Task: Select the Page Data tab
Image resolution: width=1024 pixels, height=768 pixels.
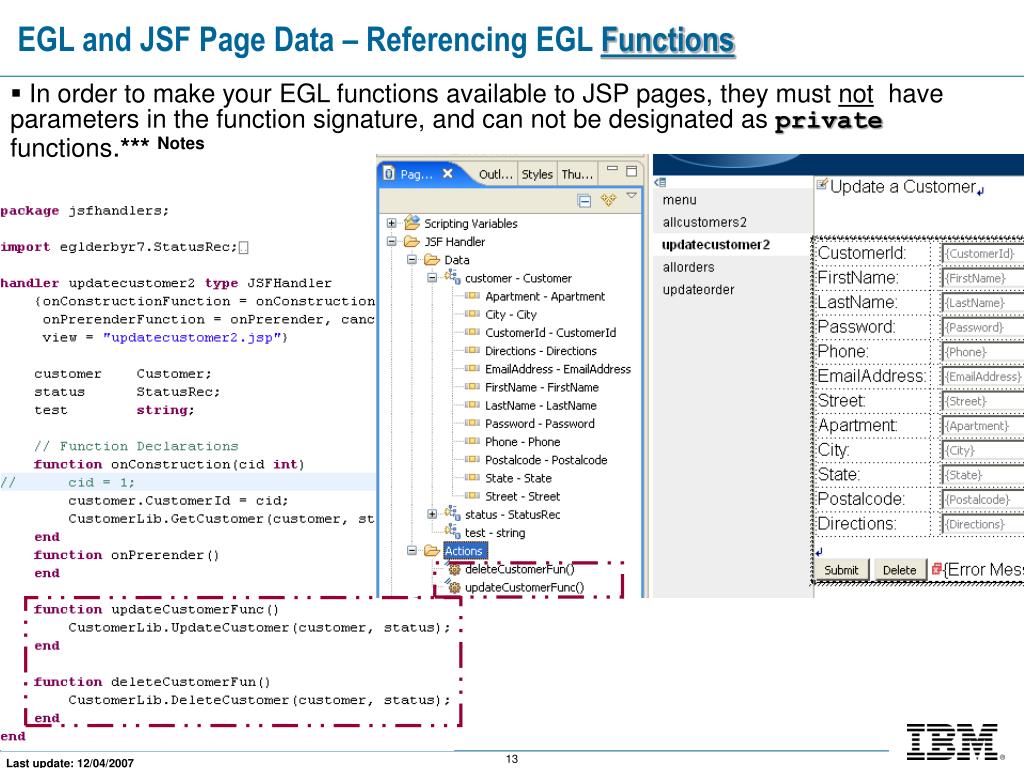Action: click(416, 174)
